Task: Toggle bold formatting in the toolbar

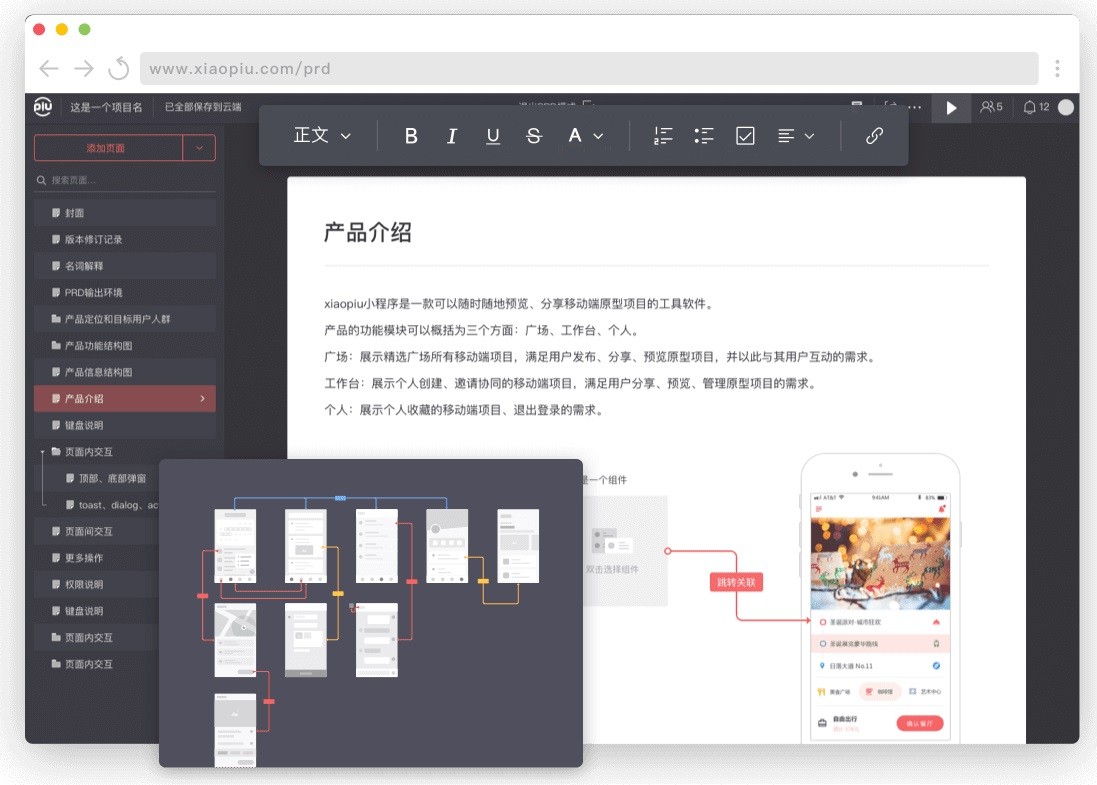Action: tap(410, 136)
